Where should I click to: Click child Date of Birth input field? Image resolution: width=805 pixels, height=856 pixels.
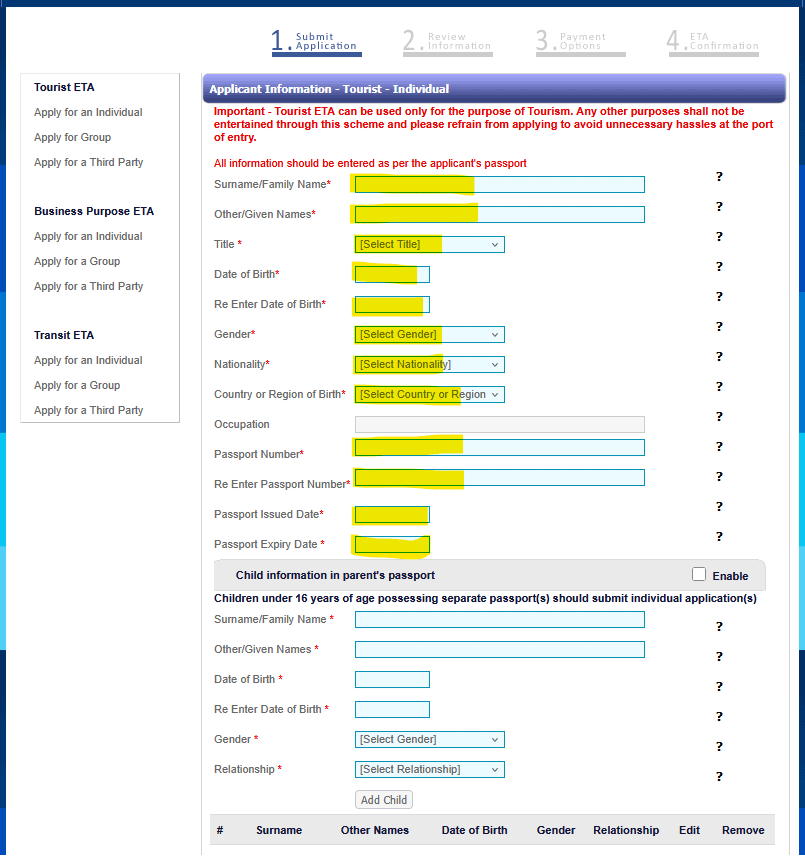(392, 680)
